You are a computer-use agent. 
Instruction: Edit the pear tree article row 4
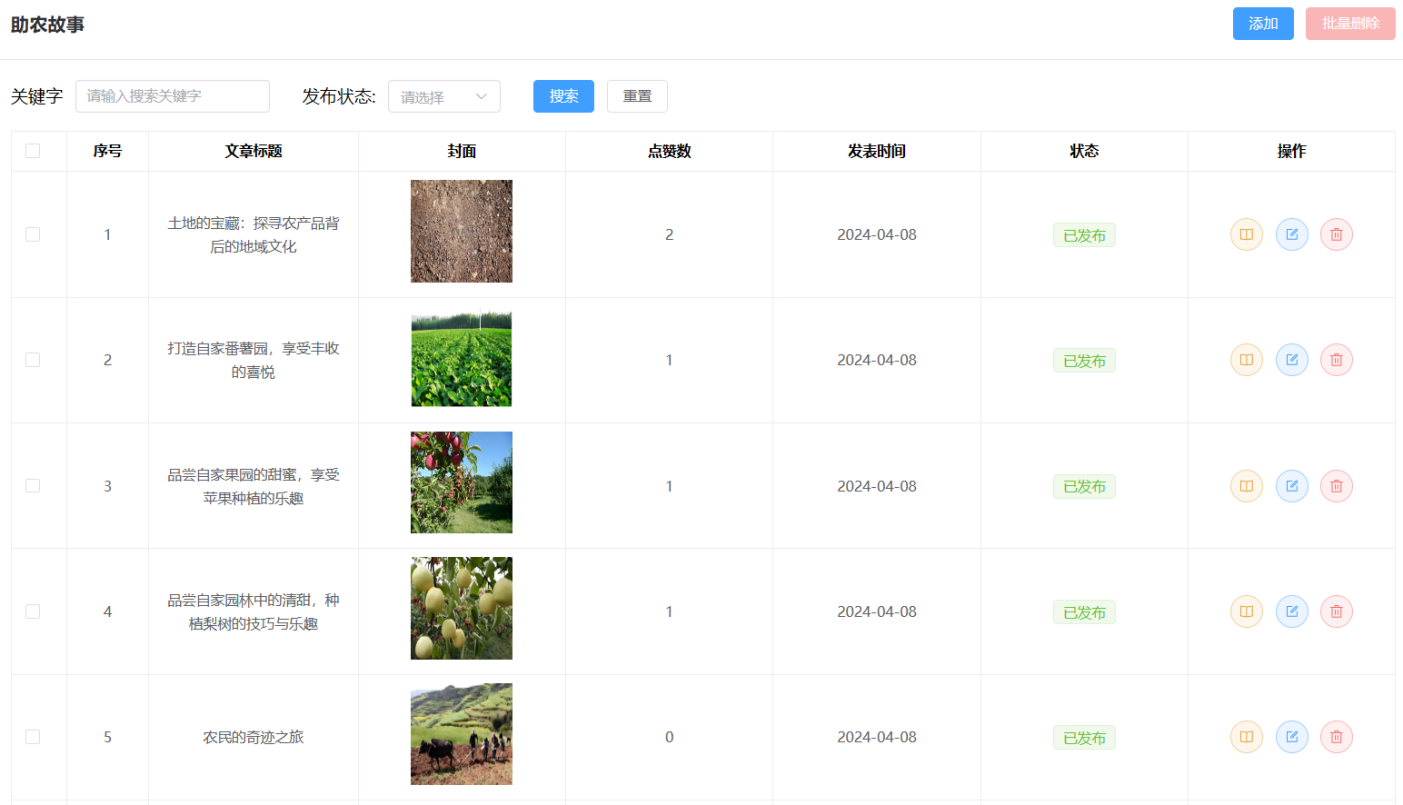click(x=1292, y=611)
